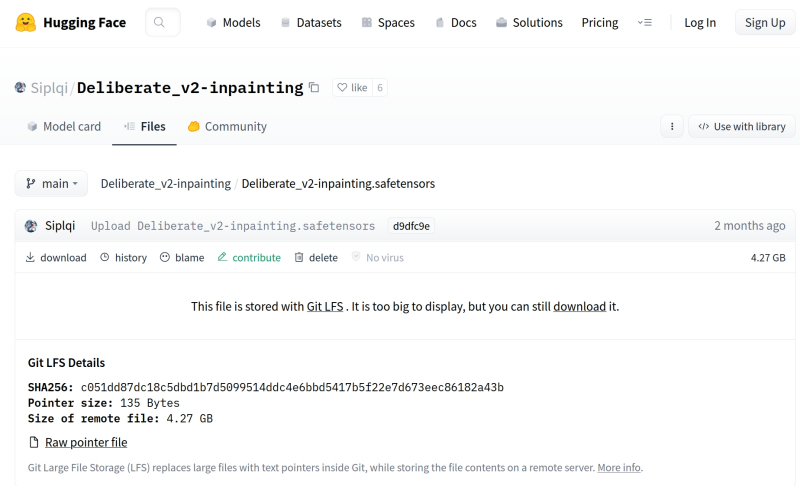
Task: Open the Solutions menu
Action: tap(529, 22)
